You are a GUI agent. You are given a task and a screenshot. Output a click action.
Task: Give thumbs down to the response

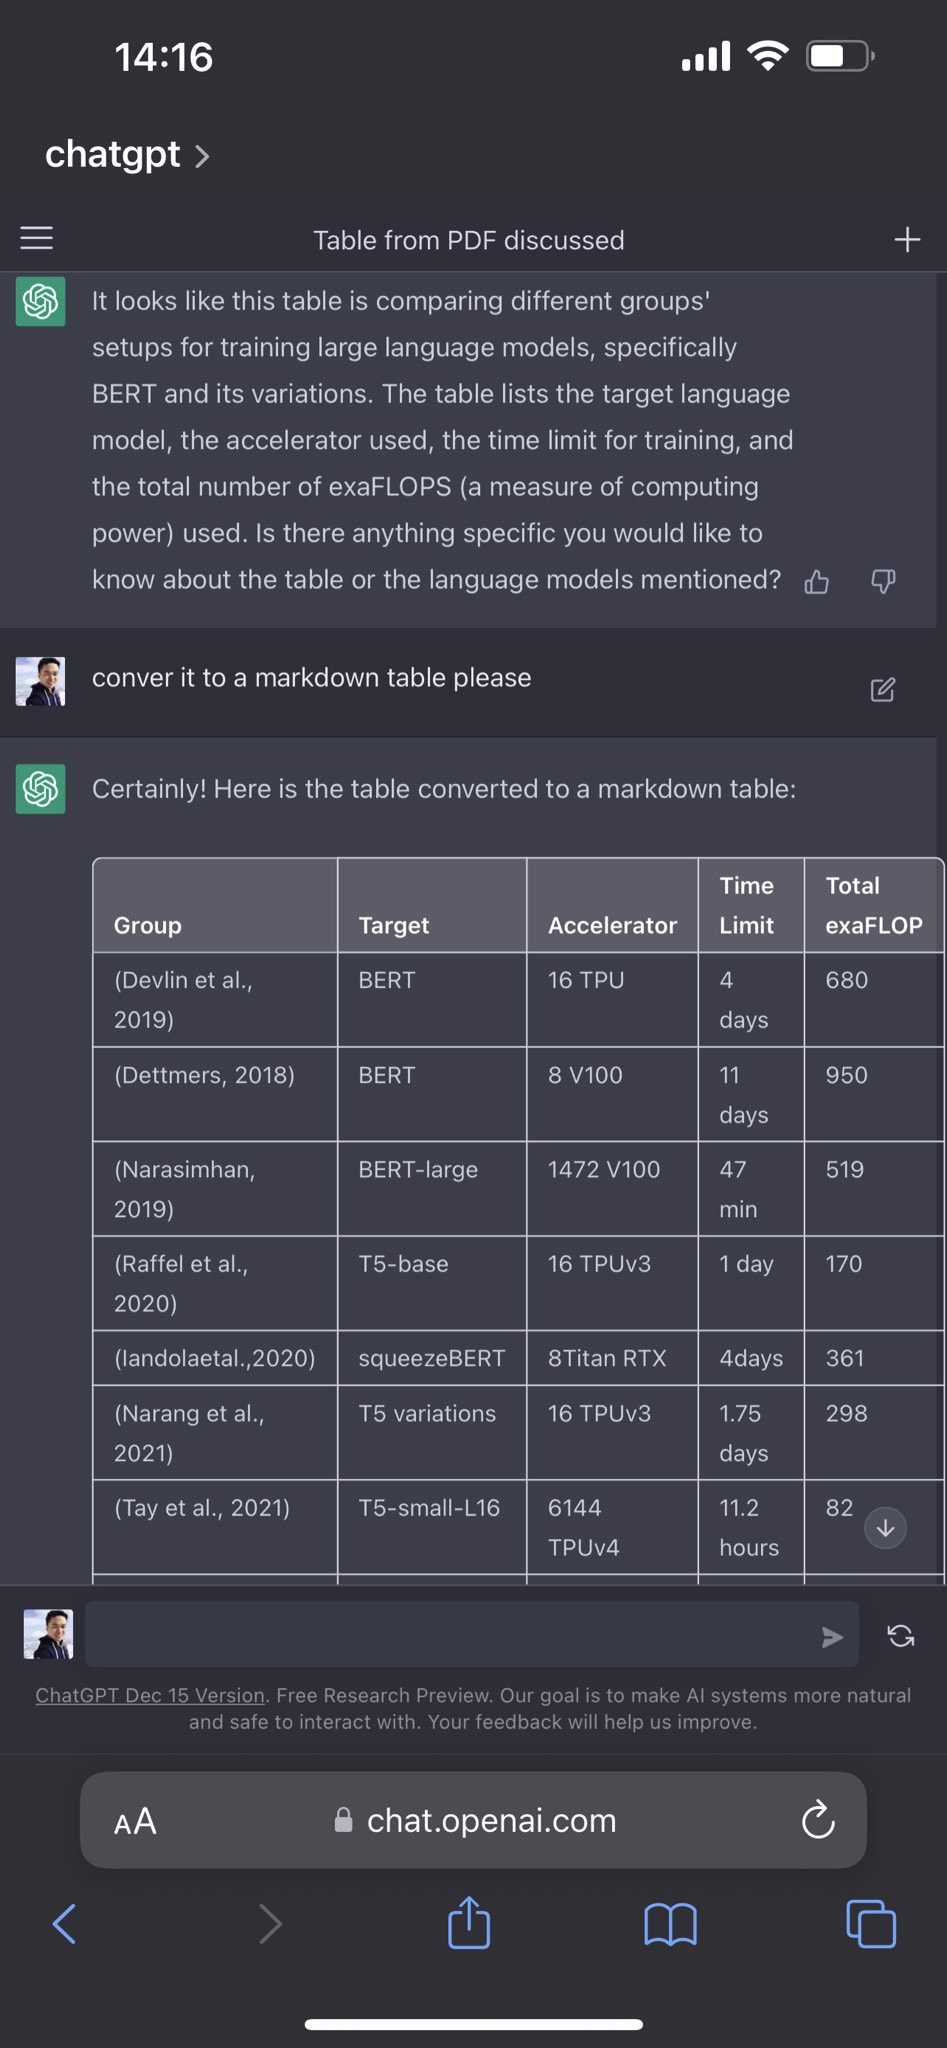(883, 582)
